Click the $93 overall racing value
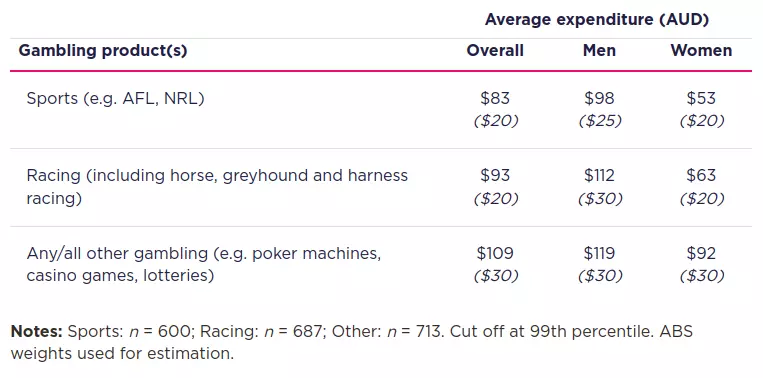Image resolution: width=763 pixels, height=378 pixels. click(x=495, y=175)
